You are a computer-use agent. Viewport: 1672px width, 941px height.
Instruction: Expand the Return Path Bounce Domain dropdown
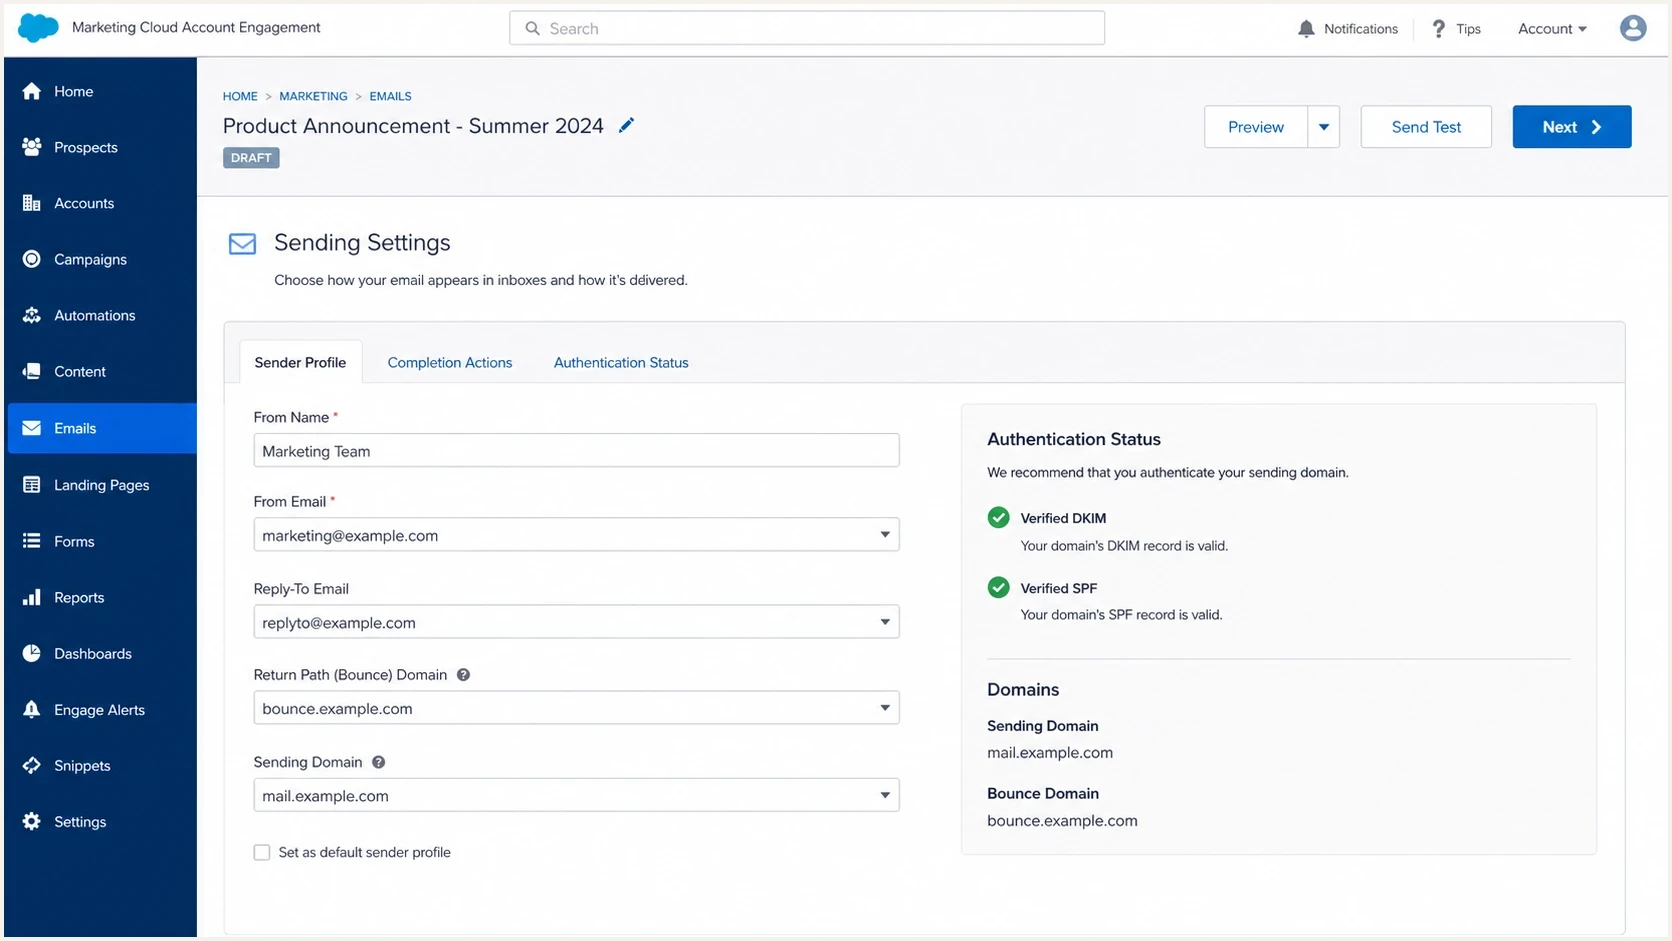(576, 708)
